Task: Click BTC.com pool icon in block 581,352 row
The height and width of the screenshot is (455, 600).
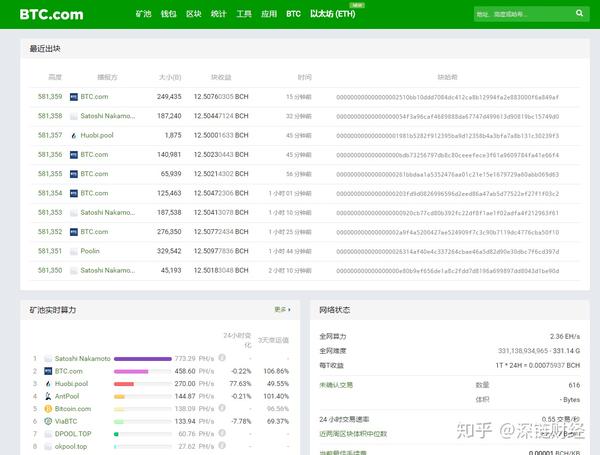Action: click(x=74, y=232)
